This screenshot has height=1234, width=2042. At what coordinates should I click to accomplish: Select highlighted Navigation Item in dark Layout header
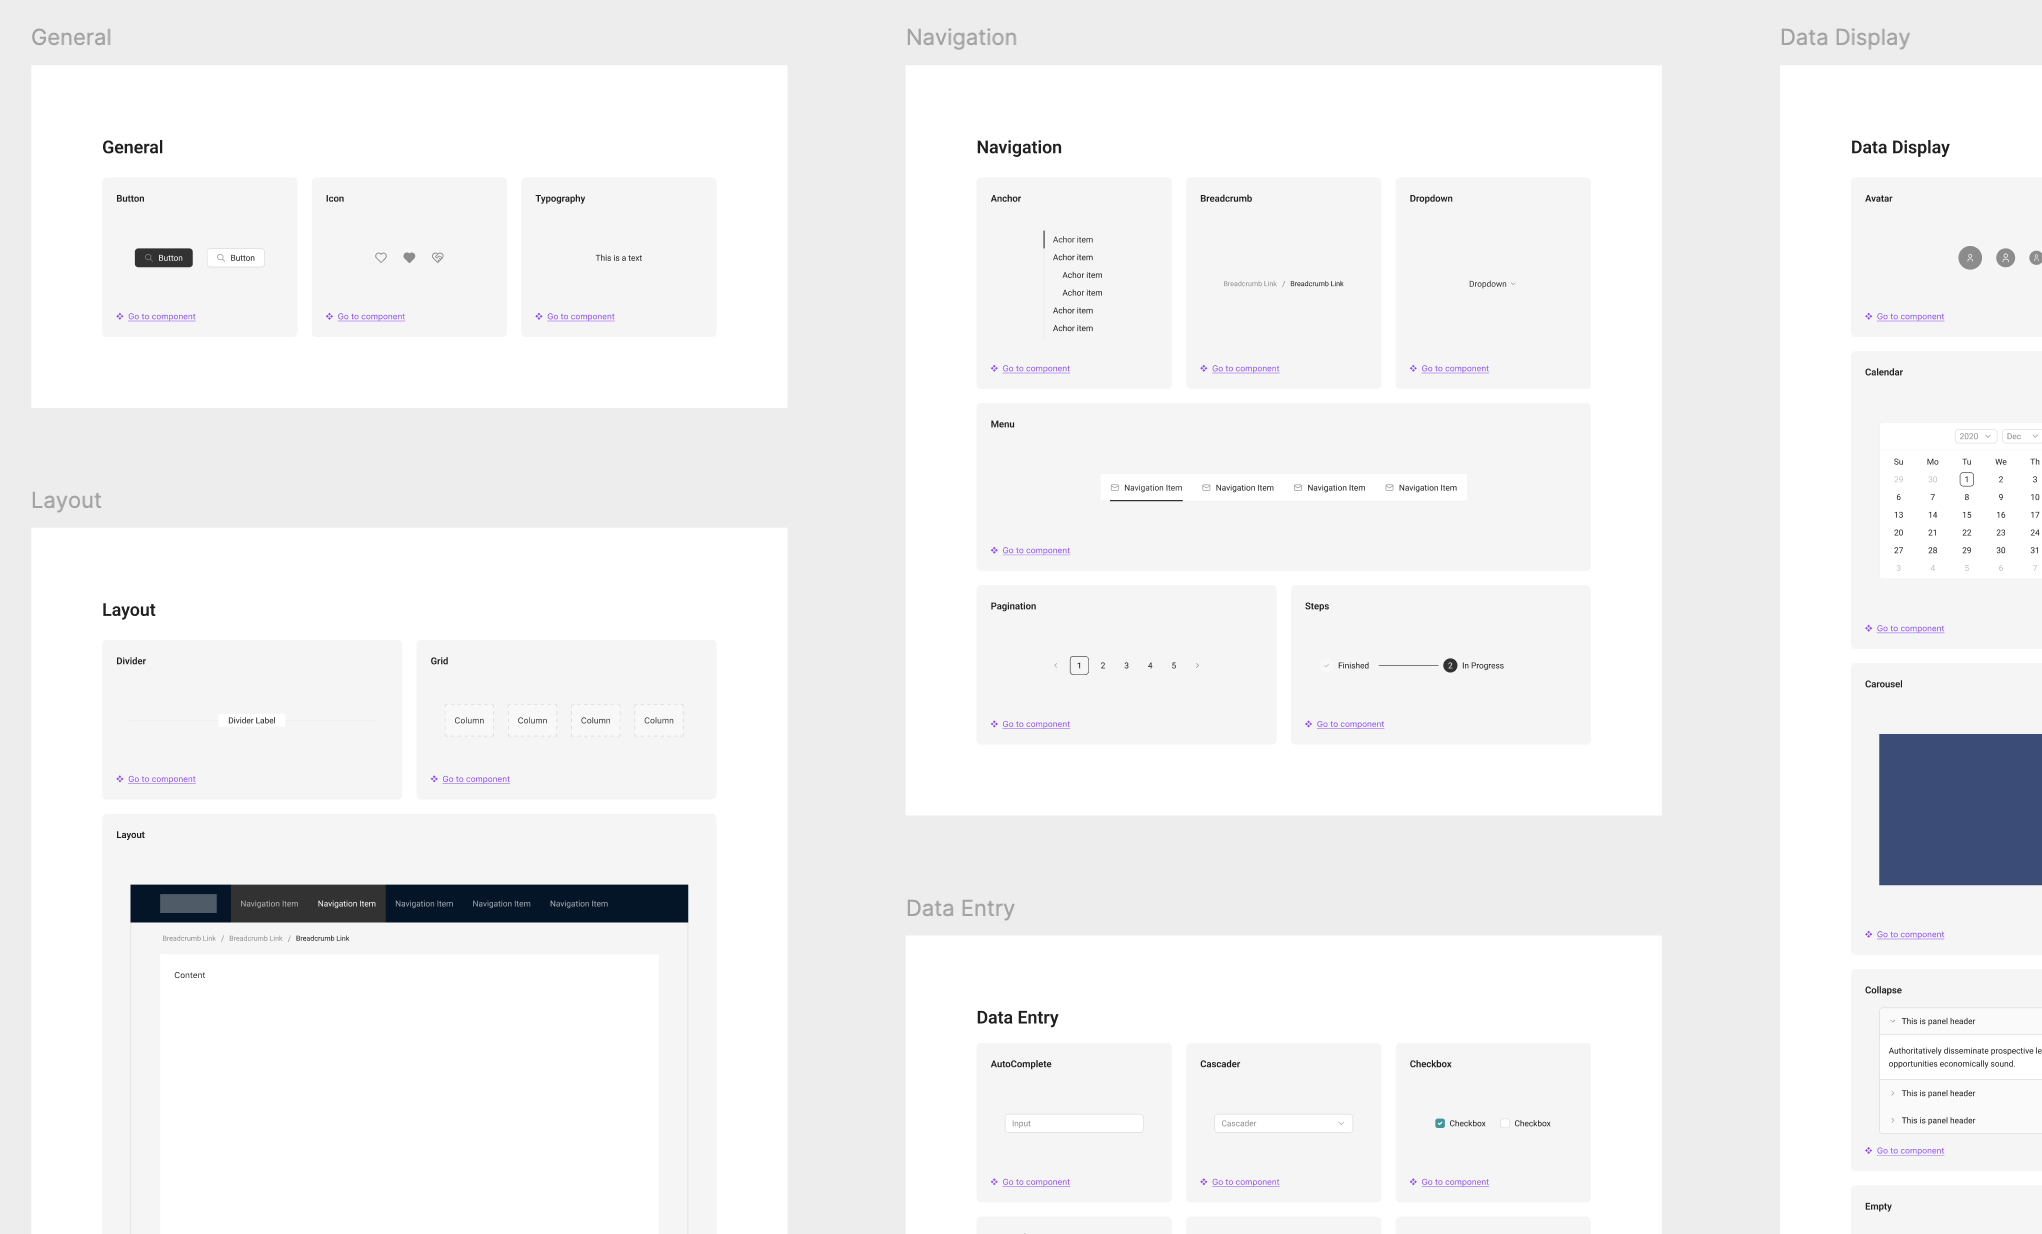coord(347,904)
